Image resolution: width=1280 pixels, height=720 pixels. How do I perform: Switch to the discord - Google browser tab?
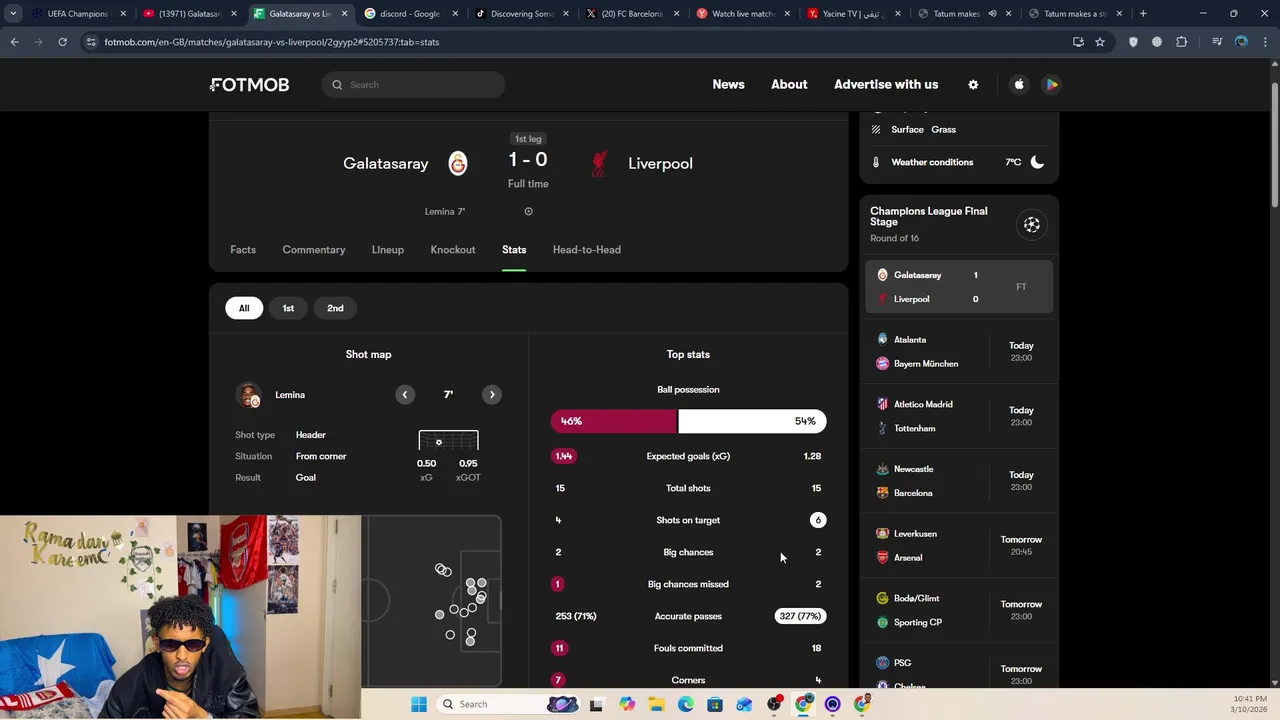click(x=410, y=14)
